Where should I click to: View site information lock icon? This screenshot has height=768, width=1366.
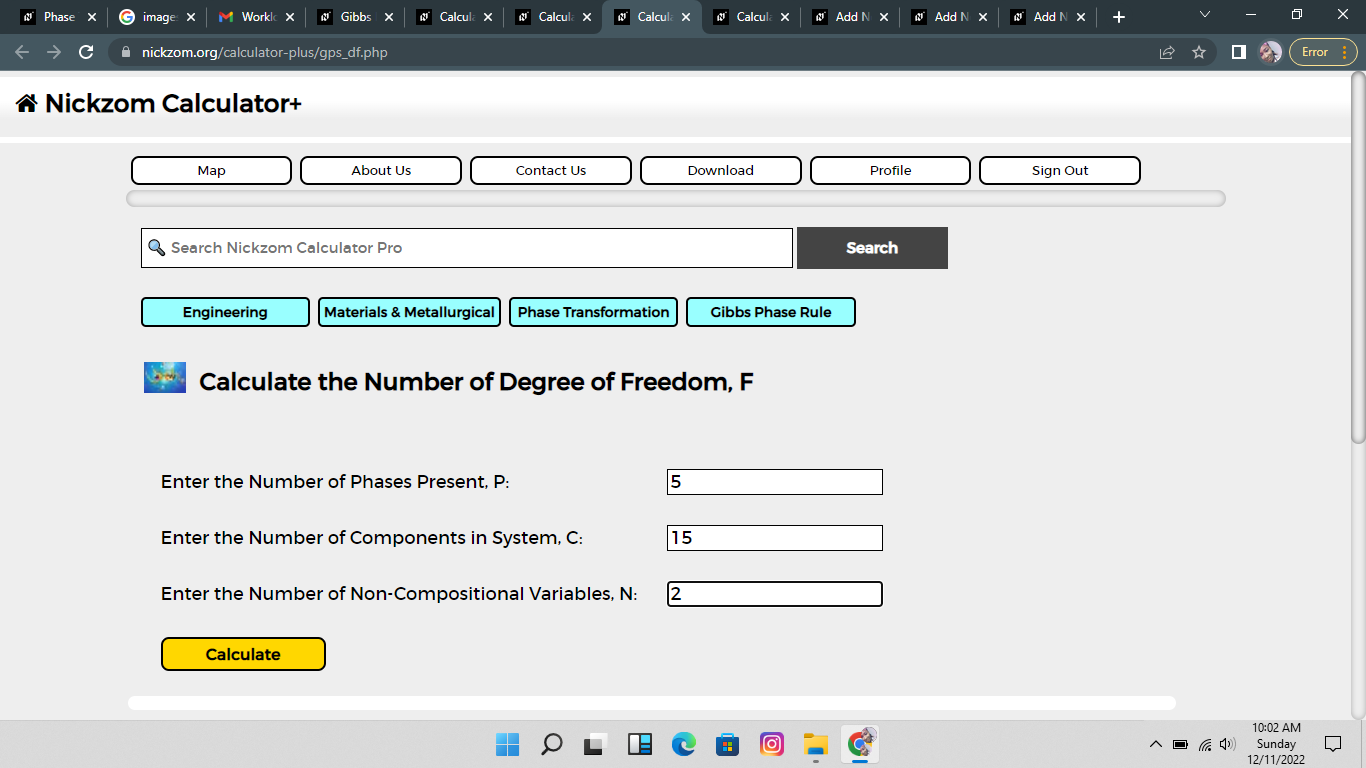pos(125,52)
